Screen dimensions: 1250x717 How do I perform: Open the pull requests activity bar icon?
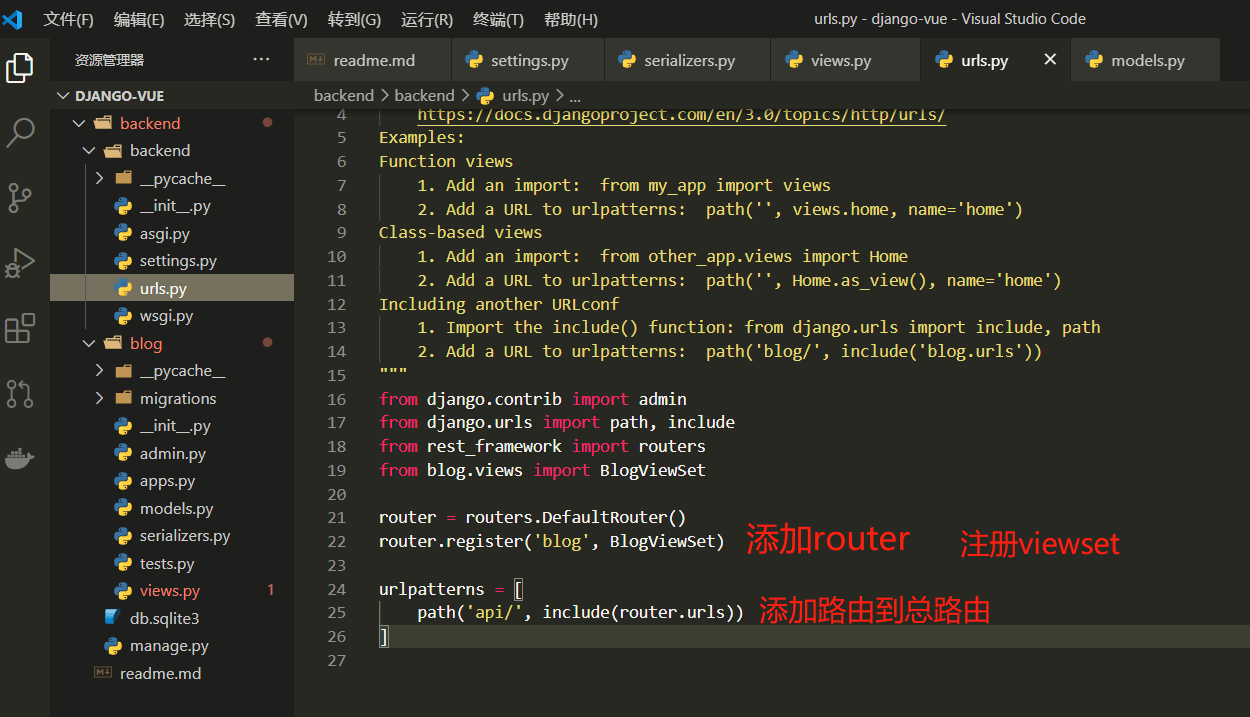click(x=21, y=393)
